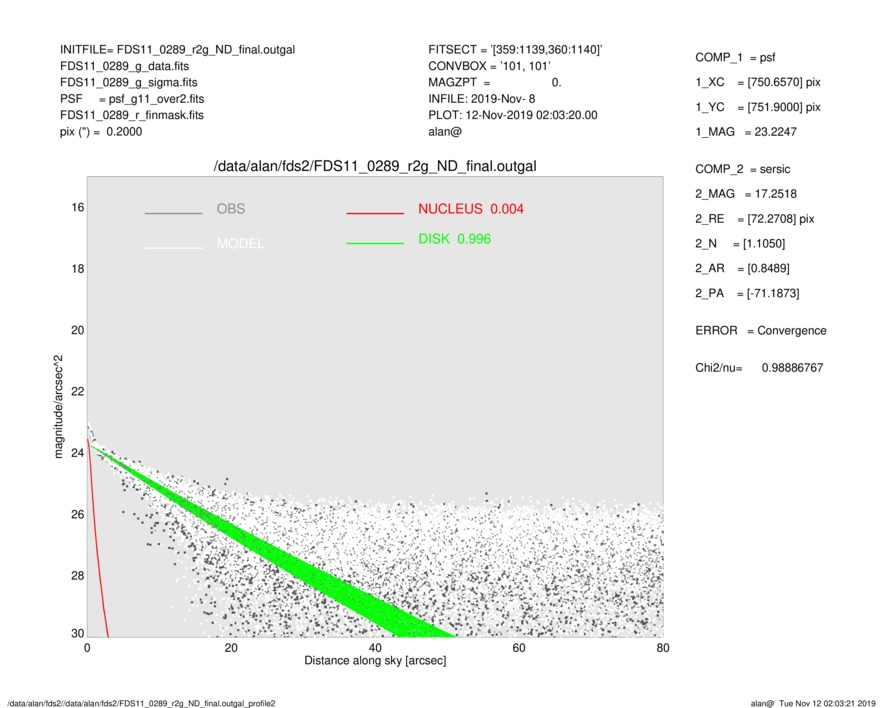Click the footer timestamp at bottom right
The height and width of the screenshot is (708, 885).
813,703
